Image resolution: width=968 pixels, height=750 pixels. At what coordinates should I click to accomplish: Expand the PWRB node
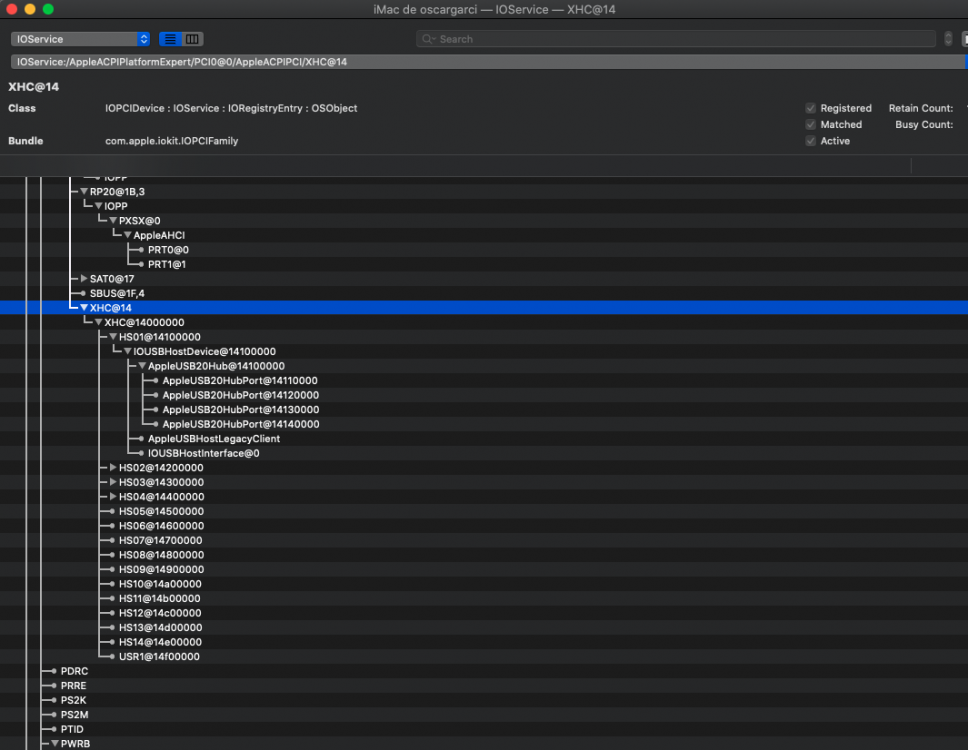click(x=55, y=743)
